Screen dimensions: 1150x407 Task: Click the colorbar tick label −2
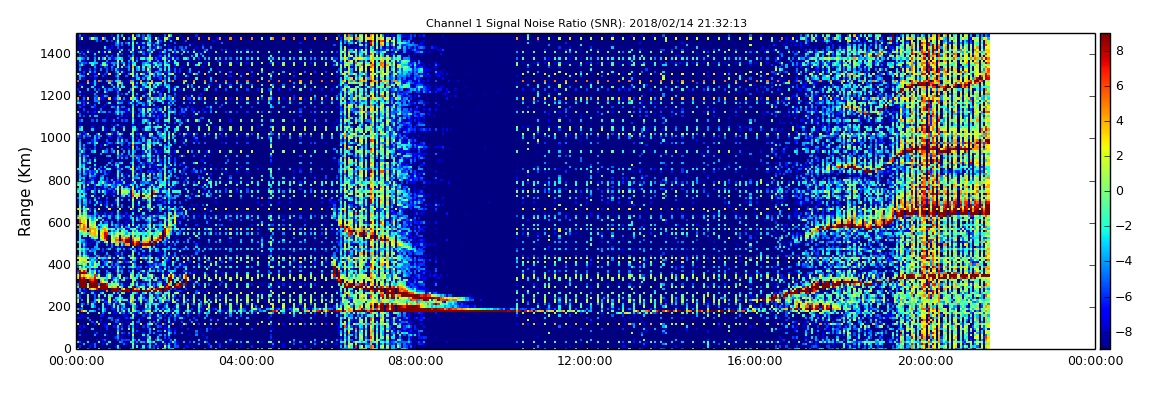tap(1124, 226)
